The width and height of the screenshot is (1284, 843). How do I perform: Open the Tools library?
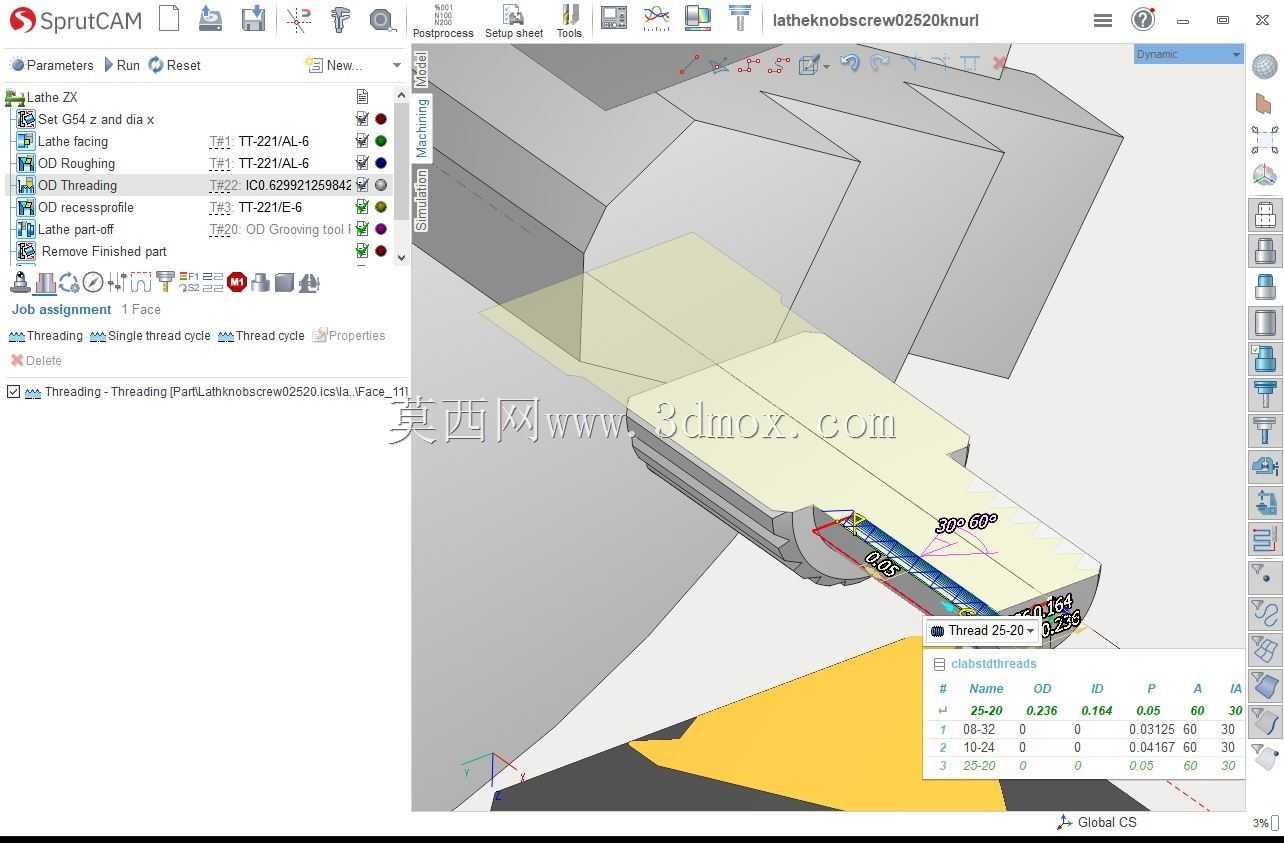coord(569,20)
